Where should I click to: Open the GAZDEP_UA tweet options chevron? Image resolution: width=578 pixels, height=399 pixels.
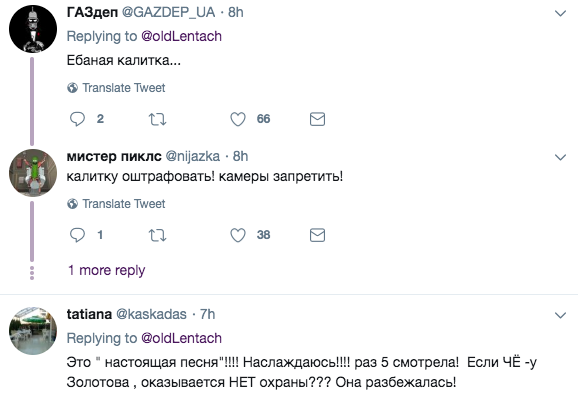tap(560, 14)
